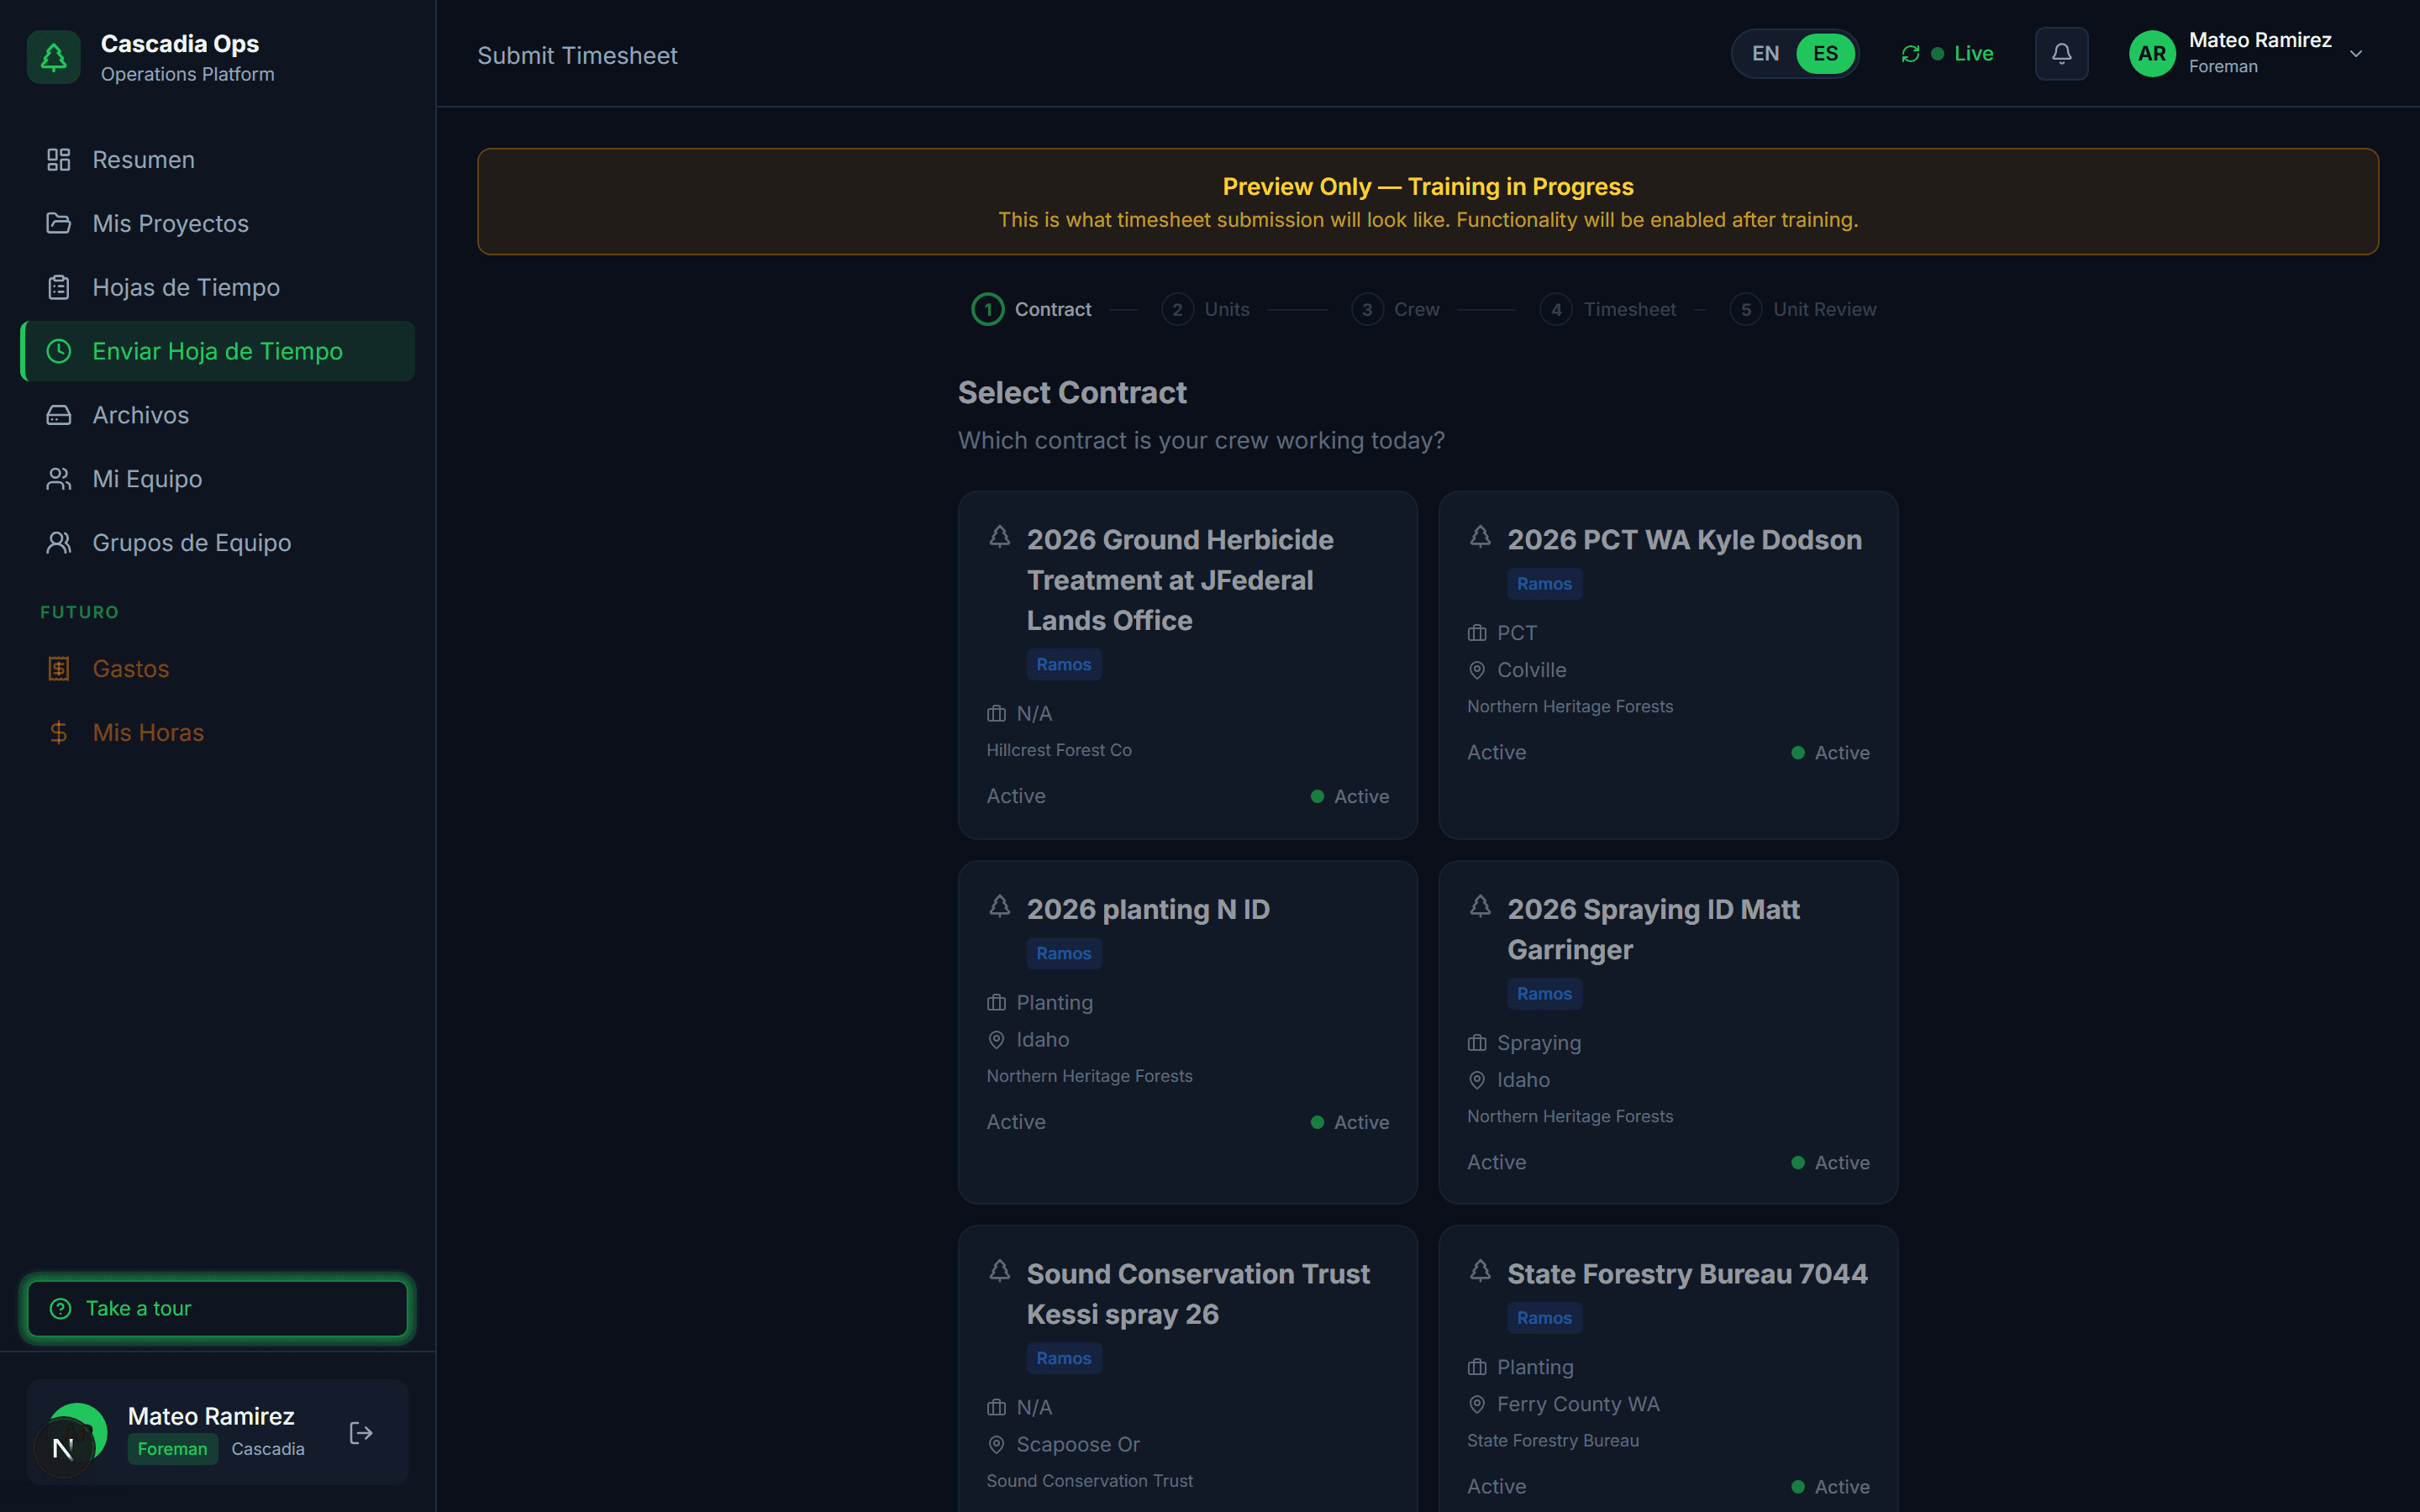This screenshot has width=2420, height=1512.
Task: Navigate to Archivos
Action: (218, 415)
